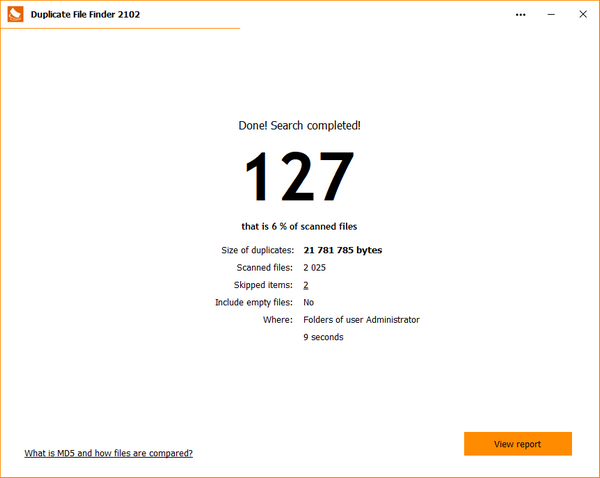The height and width of the screenshot is (478, 600).
Task: Click "that is 6 % of scanned files" text
Action: (299, 226)
